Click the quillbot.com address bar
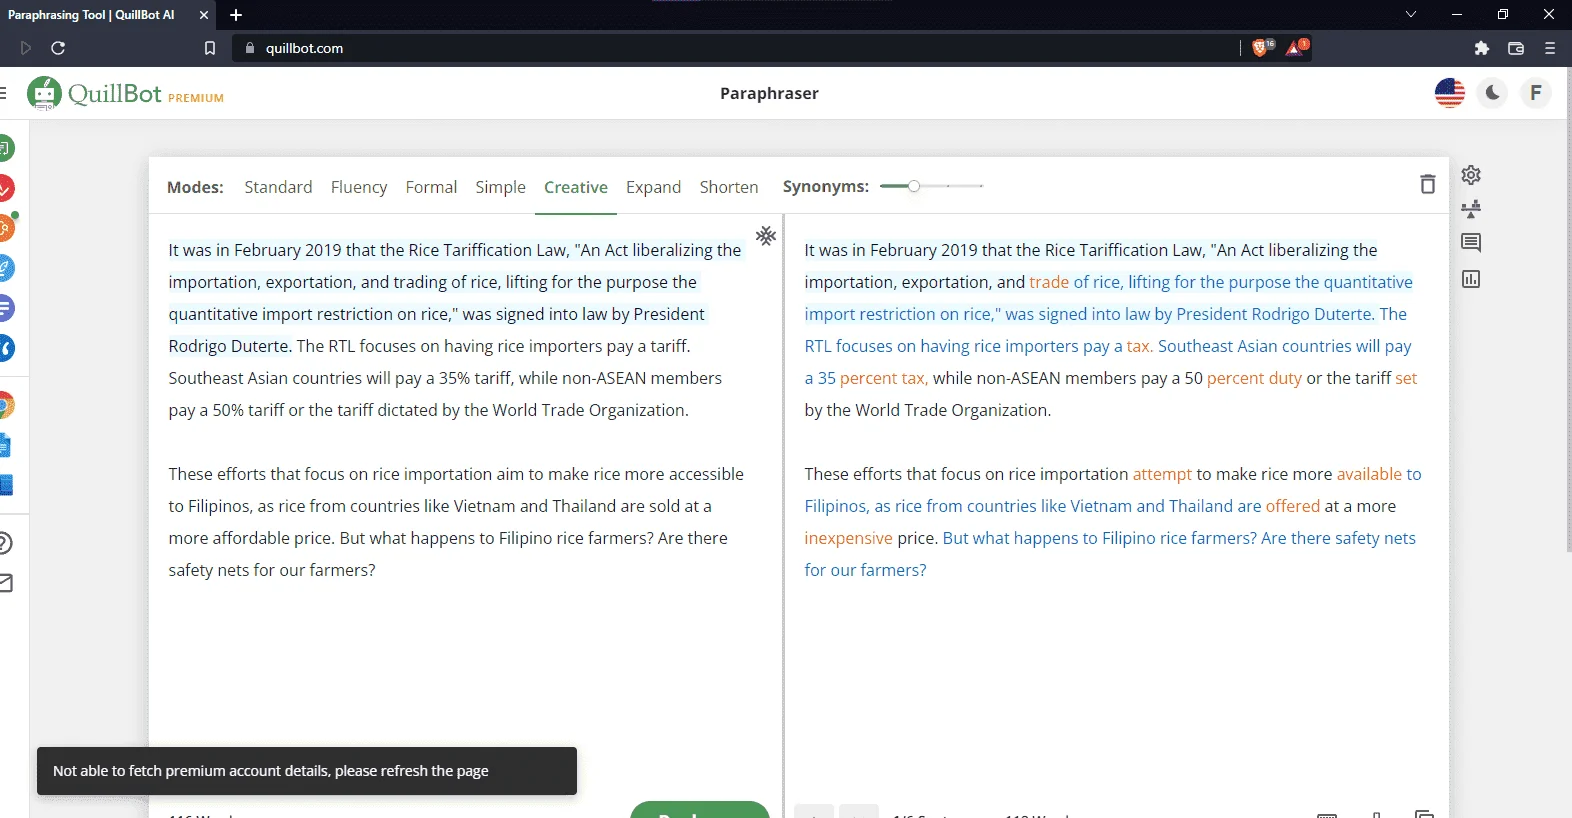Viewport: 1572px width, 818px height. (x=735, y=48)
